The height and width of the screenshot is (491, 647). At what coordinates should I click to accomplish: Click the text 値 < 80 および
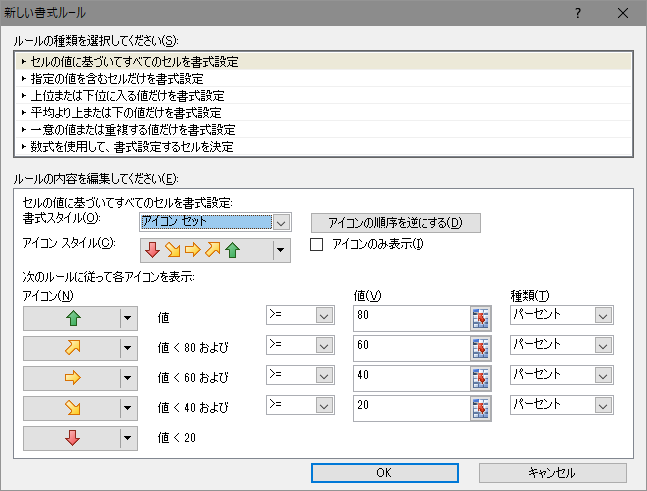click(x=193, y=348)
